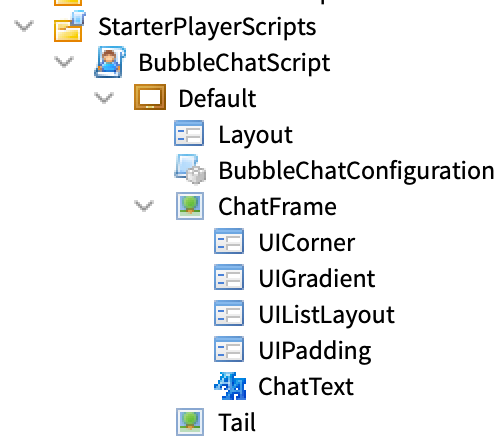Collapse the Default node arrow
This screenshot has width=504, height=444.
click(x=104, y=98)
